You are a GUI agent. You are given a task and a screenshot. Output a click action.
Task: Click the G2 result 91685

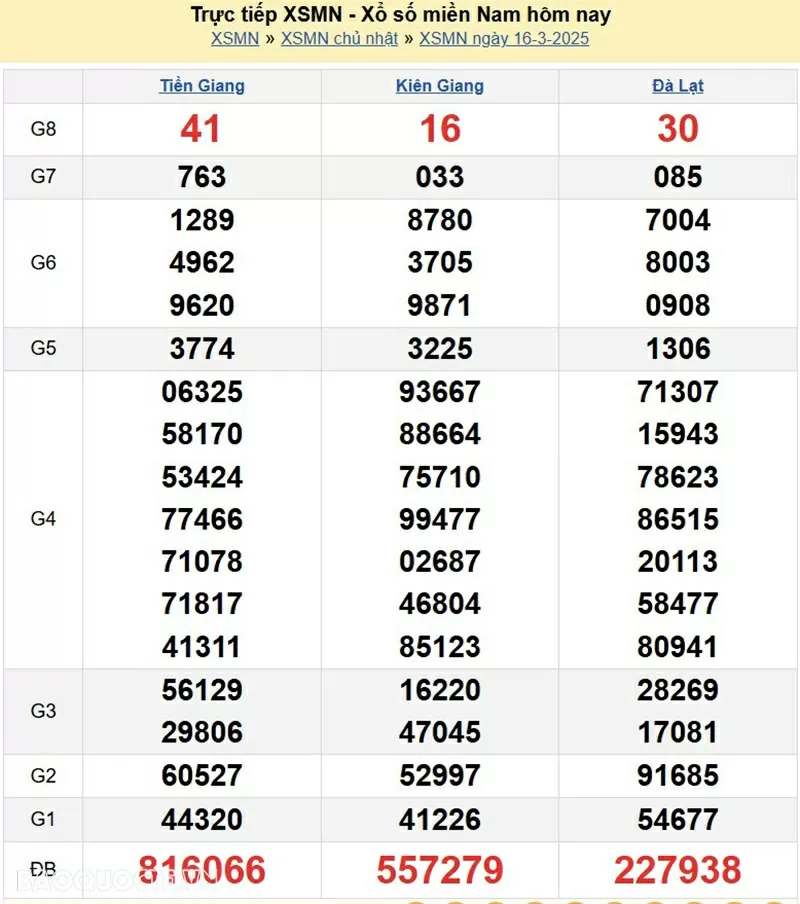(x=678, y=776)
